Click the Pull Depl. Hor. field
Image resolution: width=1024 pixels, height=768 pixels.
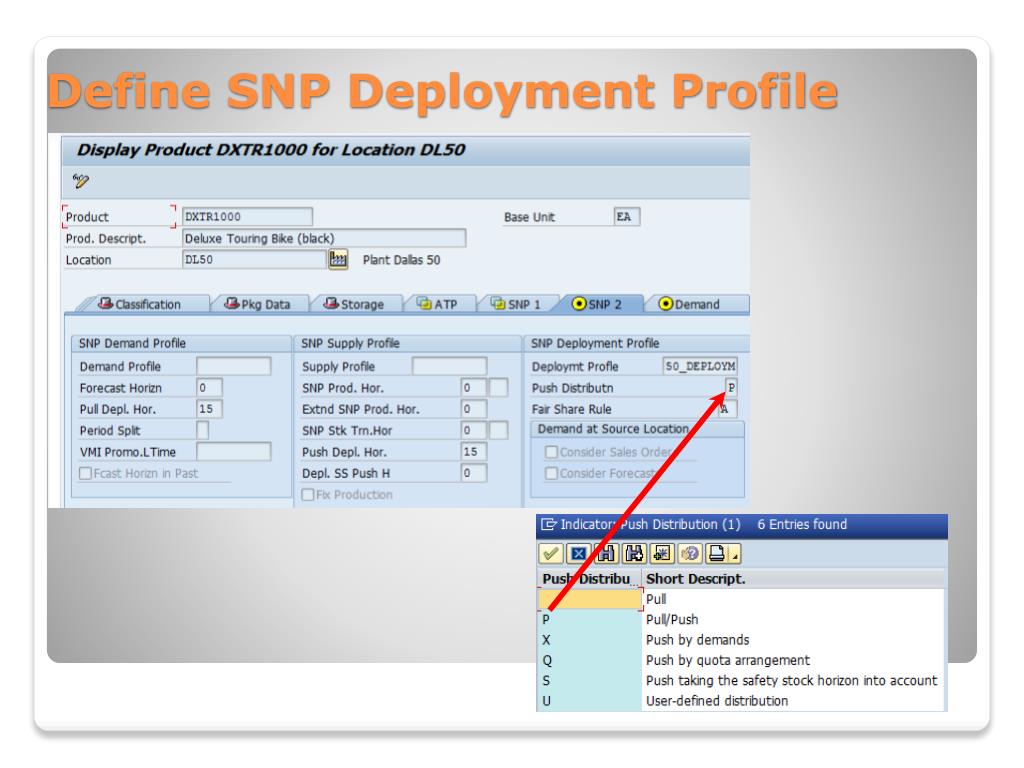[x=209, y=409]
